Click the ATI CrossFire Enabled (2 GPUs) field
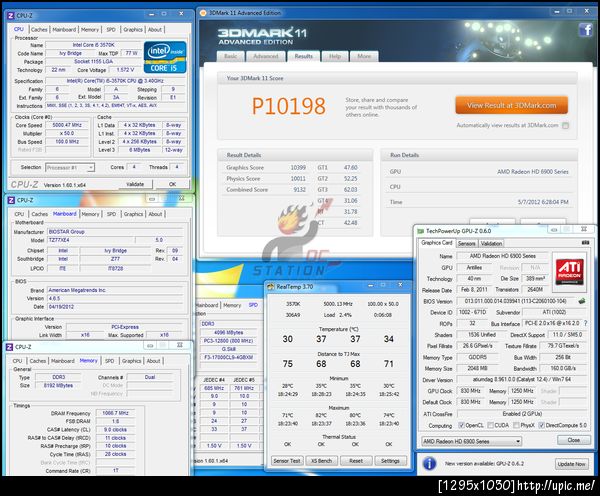 pos(522,414)
